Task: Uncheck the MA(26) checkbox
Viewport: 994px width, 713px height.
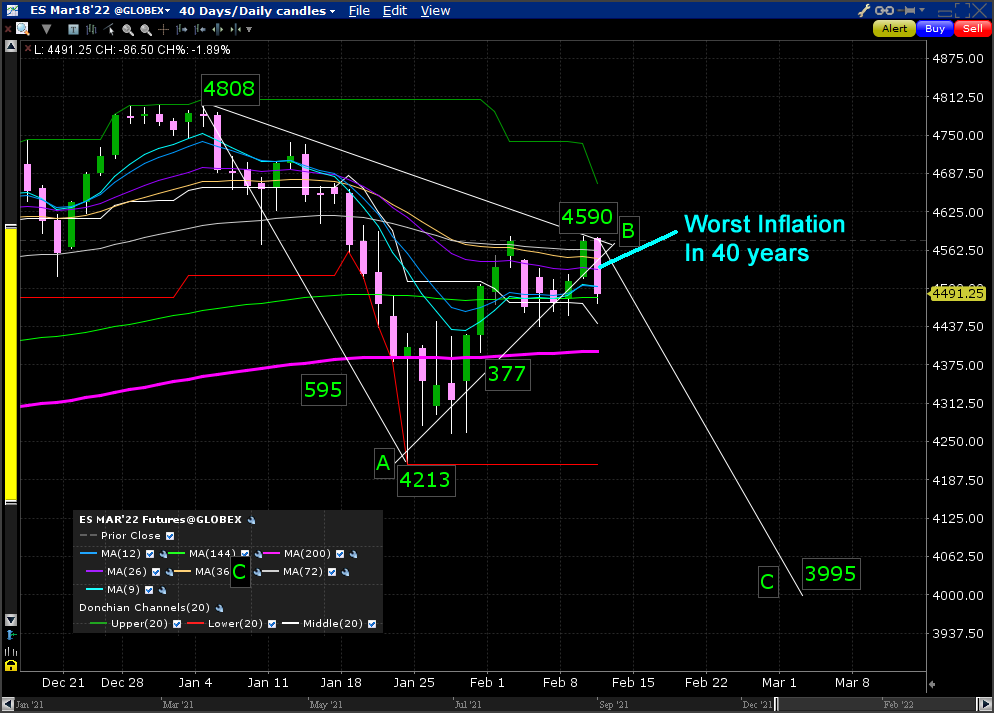Action: [x=156, y=572]
